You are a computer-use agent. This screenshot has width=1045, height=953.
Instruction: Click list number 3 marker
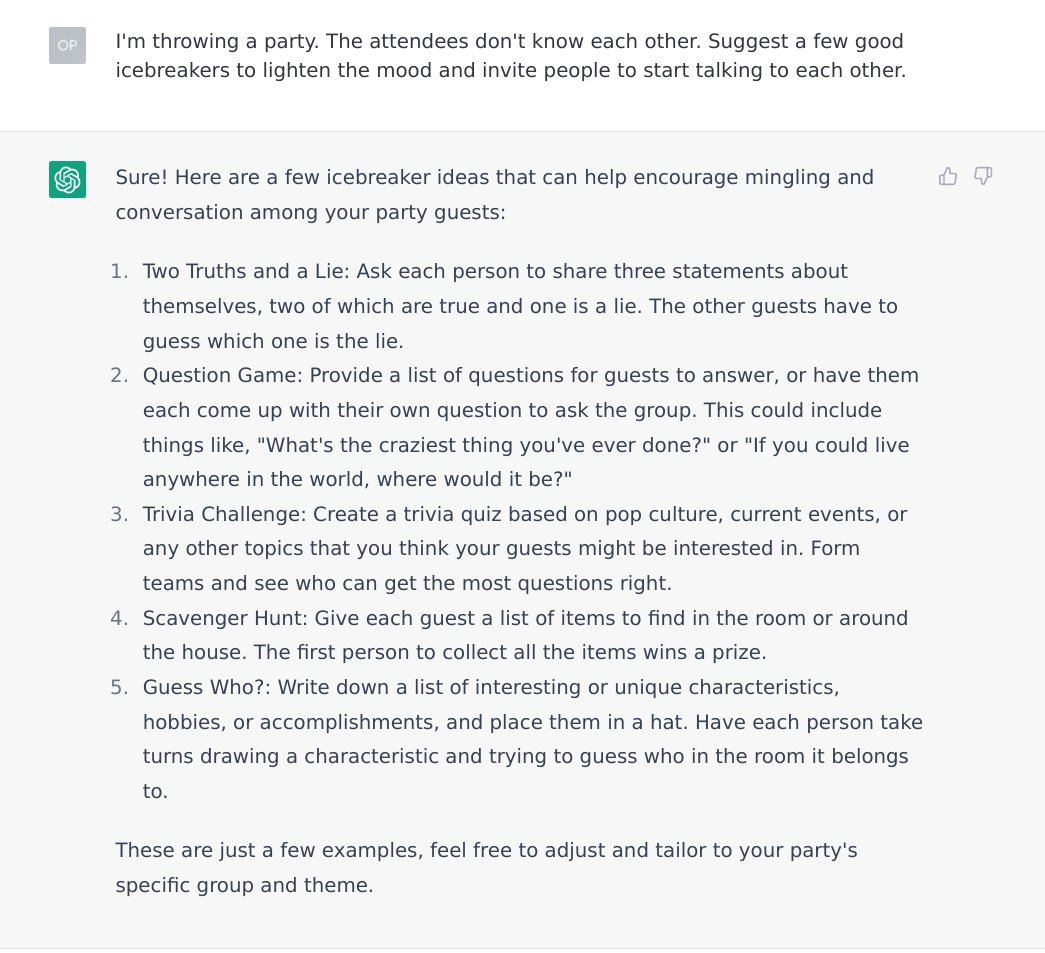[x=119, y=514]
